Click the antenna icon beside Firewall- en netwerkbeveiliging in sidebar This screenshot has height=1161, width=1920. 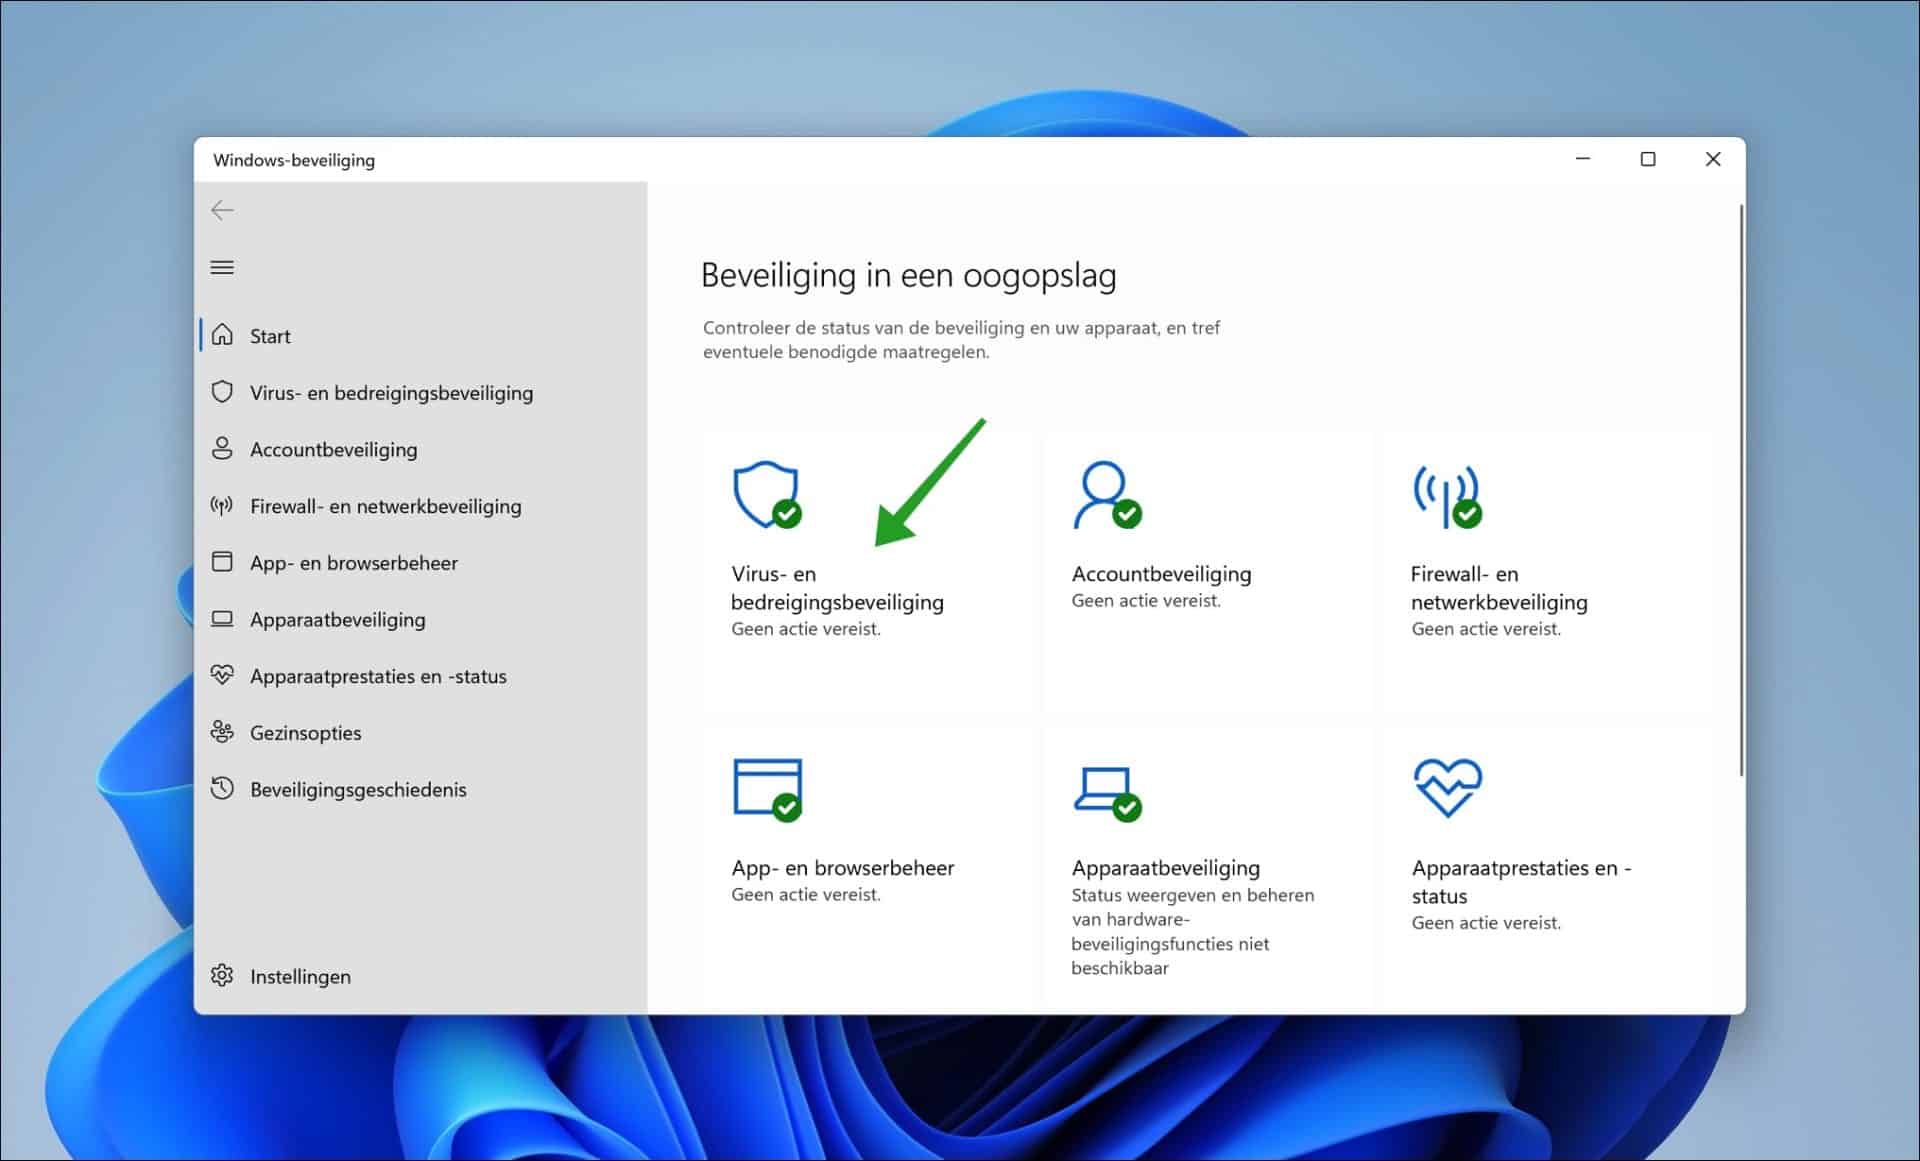[222, 506]
